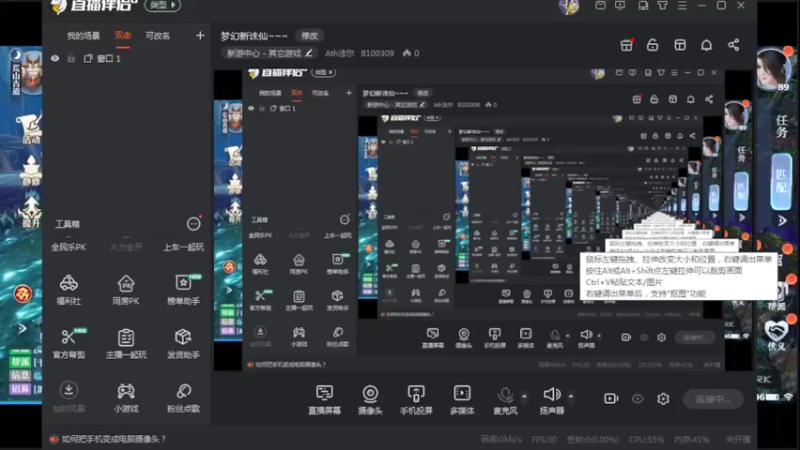
Task: Toggle the preview eye icon beside the gear
Action: click(637, 398)
